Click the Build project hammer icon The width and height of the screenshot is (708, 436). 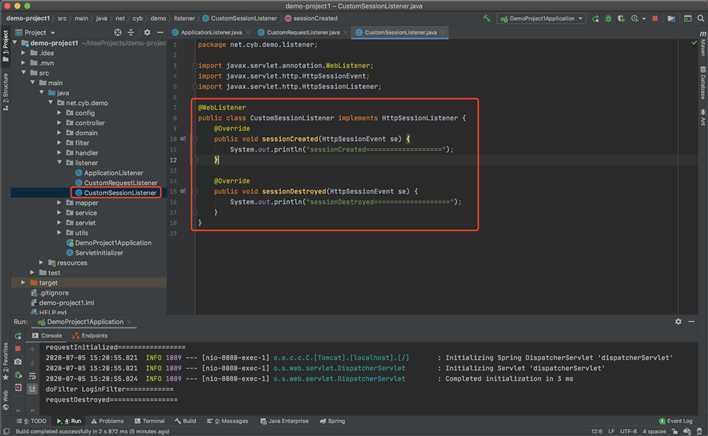(x=486, y=19)
